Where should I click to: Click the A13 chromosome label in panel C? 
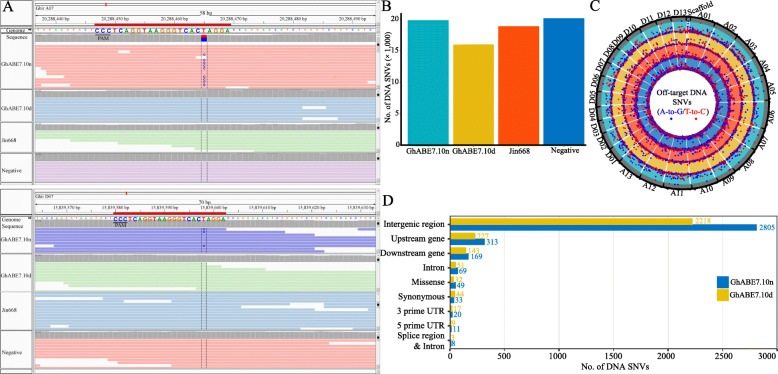coord(625,173)
